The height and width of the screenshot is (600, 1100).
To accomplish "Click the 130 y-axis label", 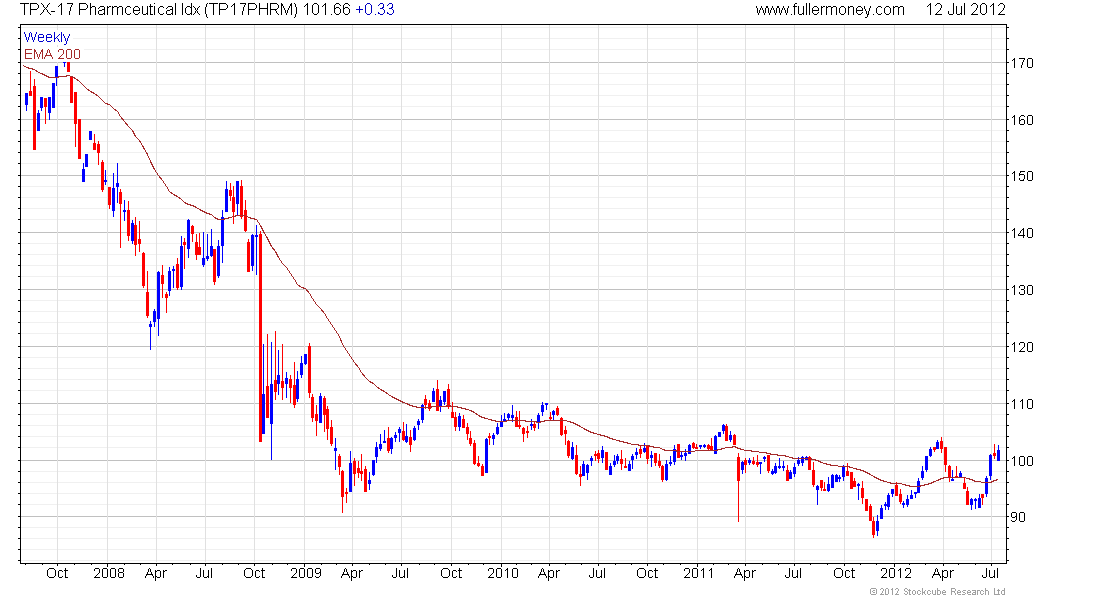I will 1022,290.
